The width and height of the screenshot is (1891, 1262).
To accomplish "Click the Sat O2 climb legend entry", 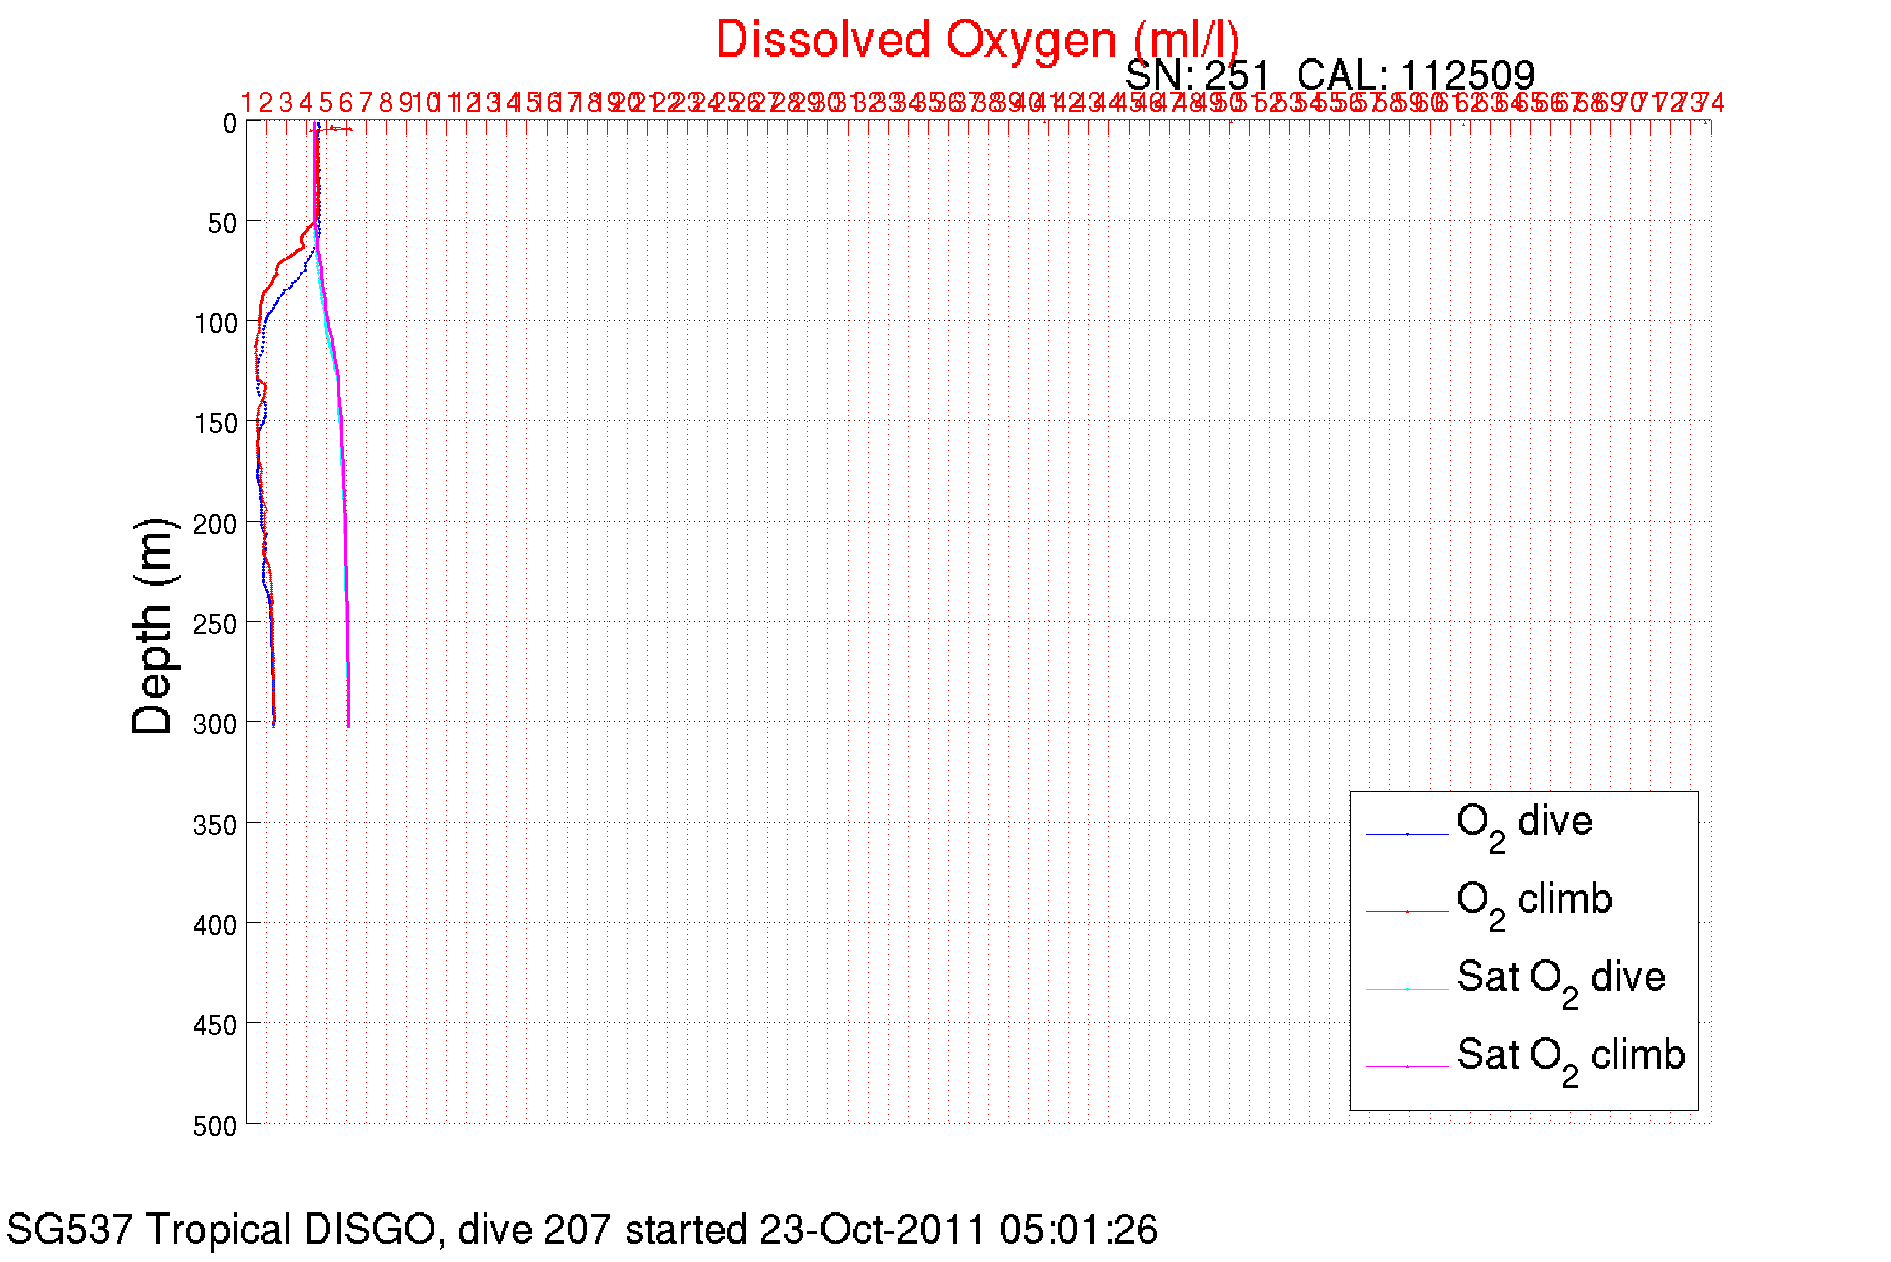I will point(1571,1061).
